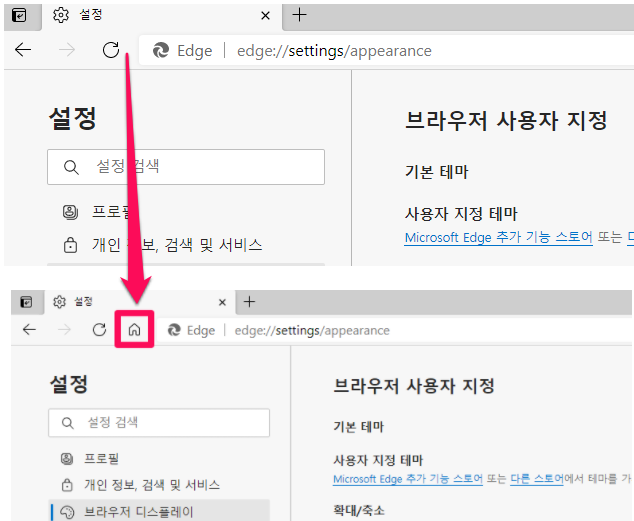This screenshot has width=634, height=521.
Task: Go back in the upper browser window
Action: click(x=23, y=50)
